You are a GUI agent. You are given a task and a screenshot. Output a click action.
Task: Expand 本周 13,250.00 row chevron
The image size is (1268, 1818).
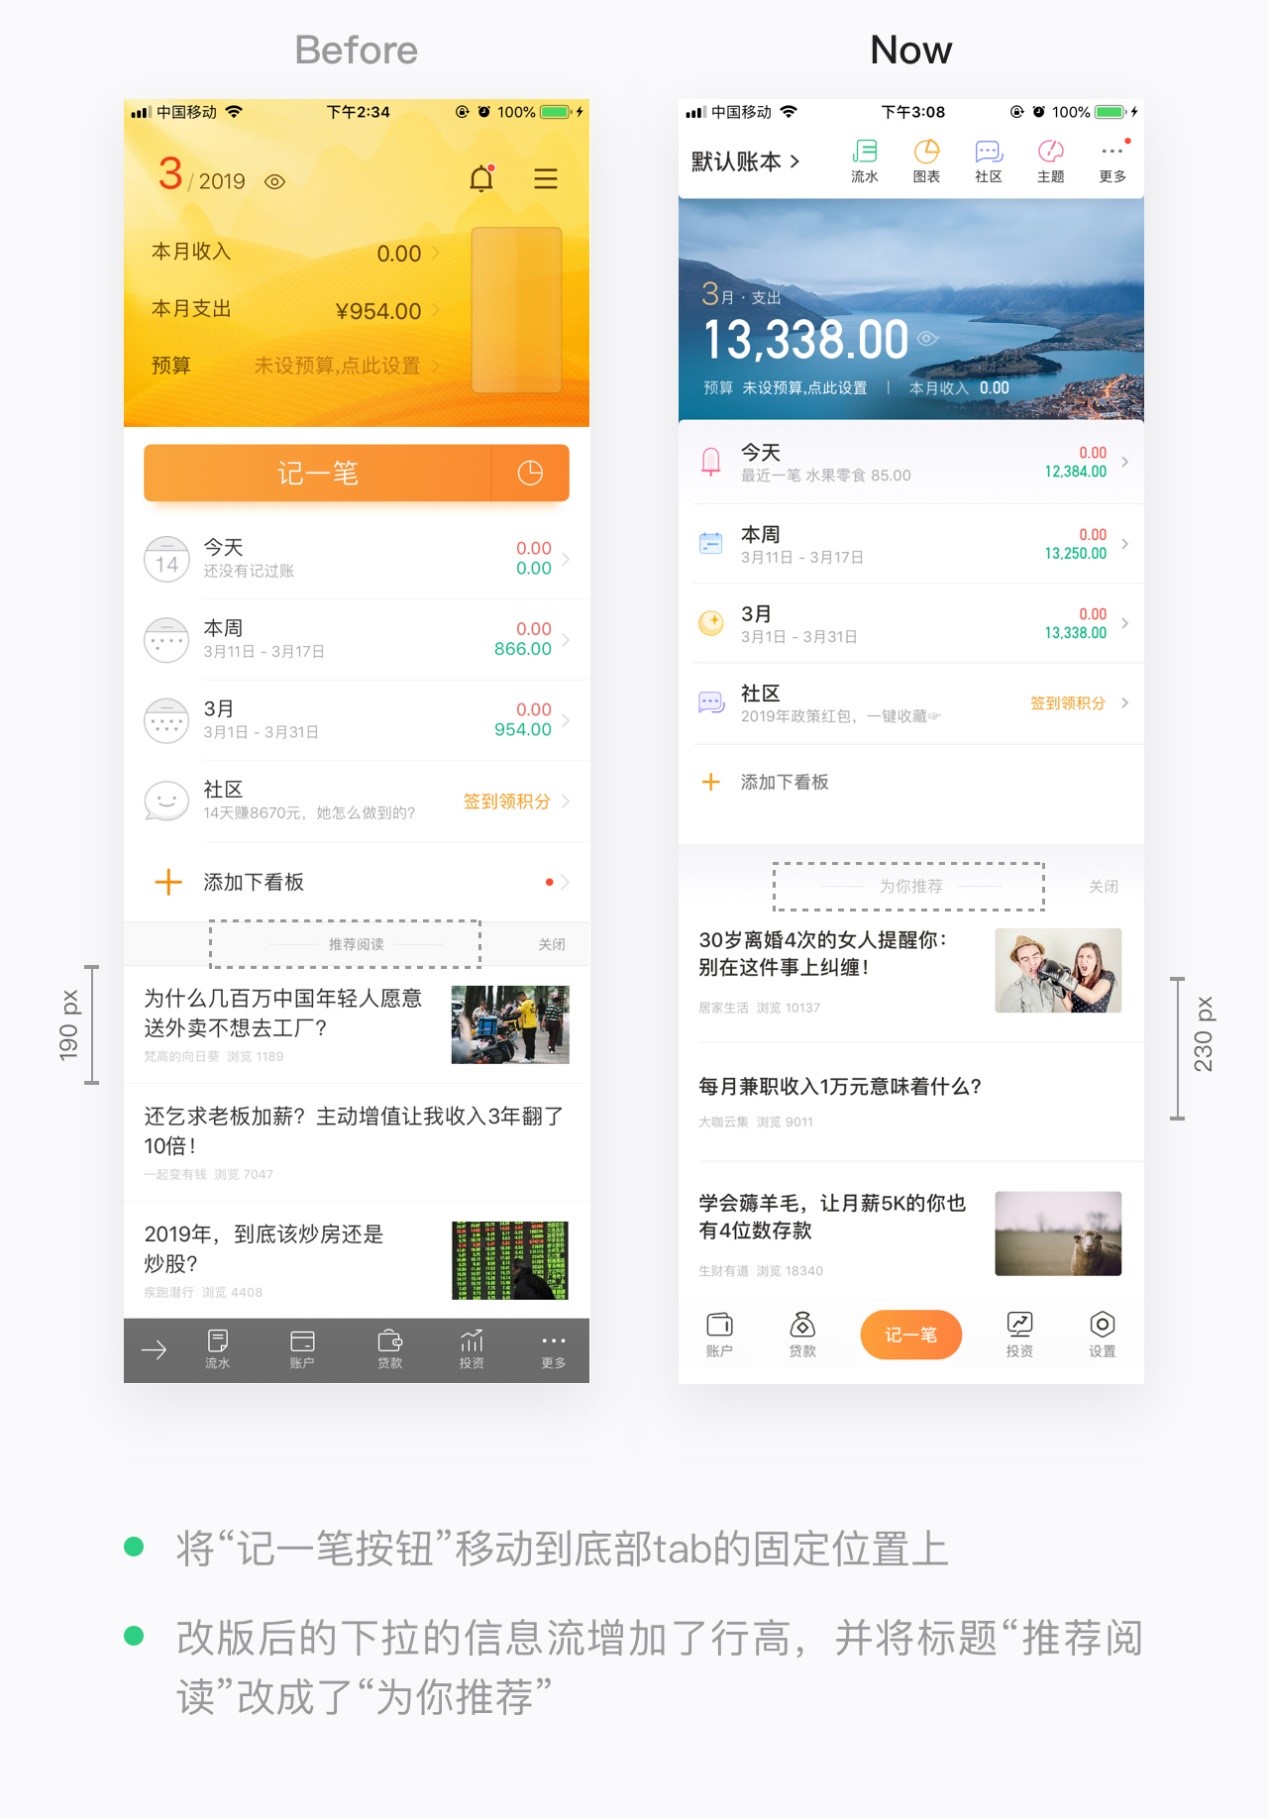pyautogui.click(x=1125, y=543)
